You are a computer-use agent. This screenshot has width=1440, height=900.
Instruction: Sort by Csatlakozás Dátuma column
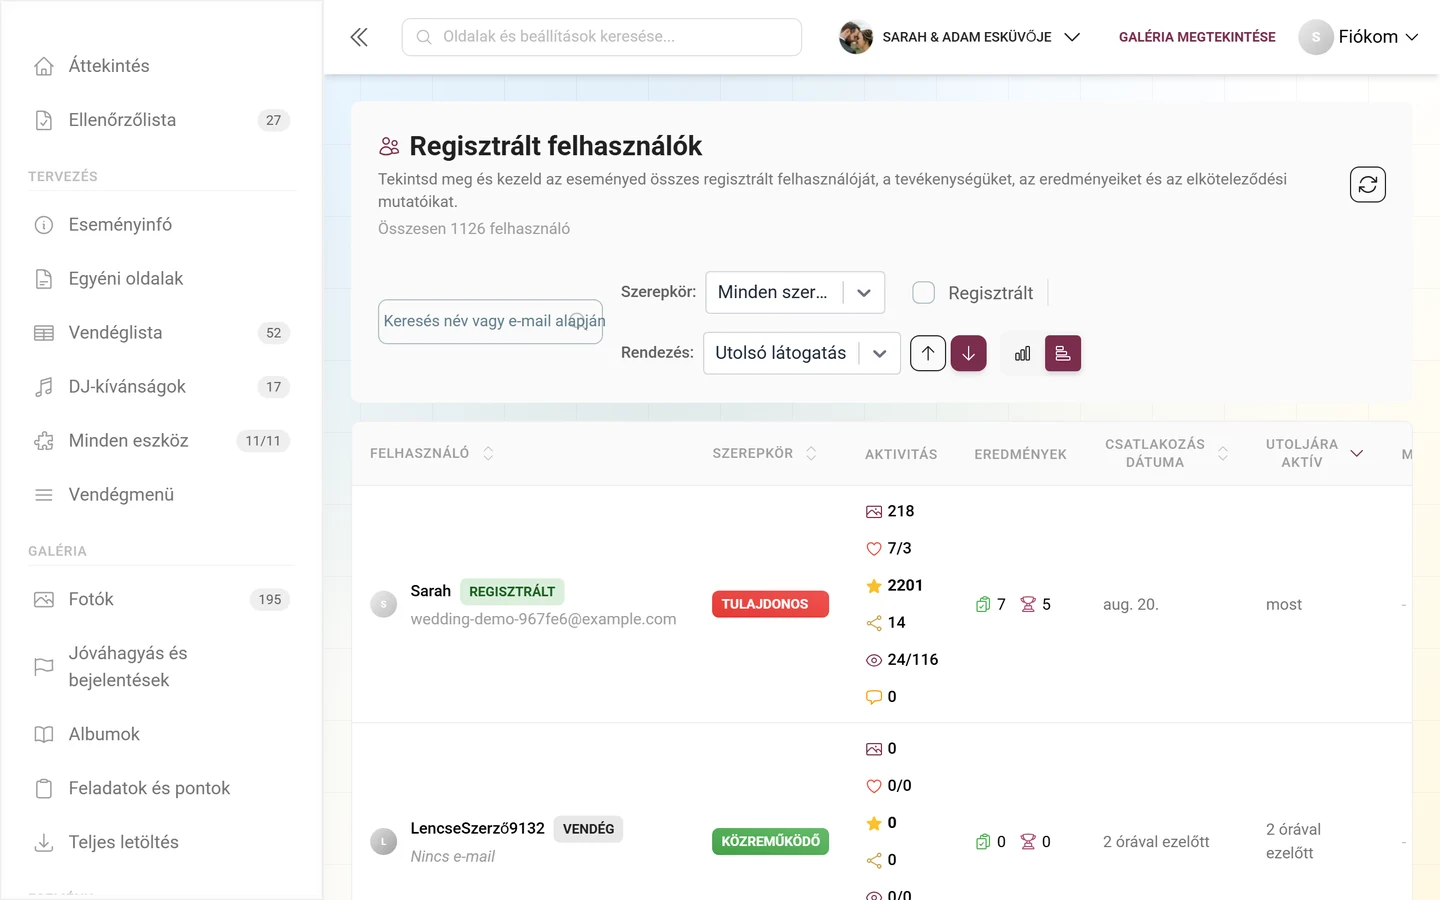point(1166,453)
